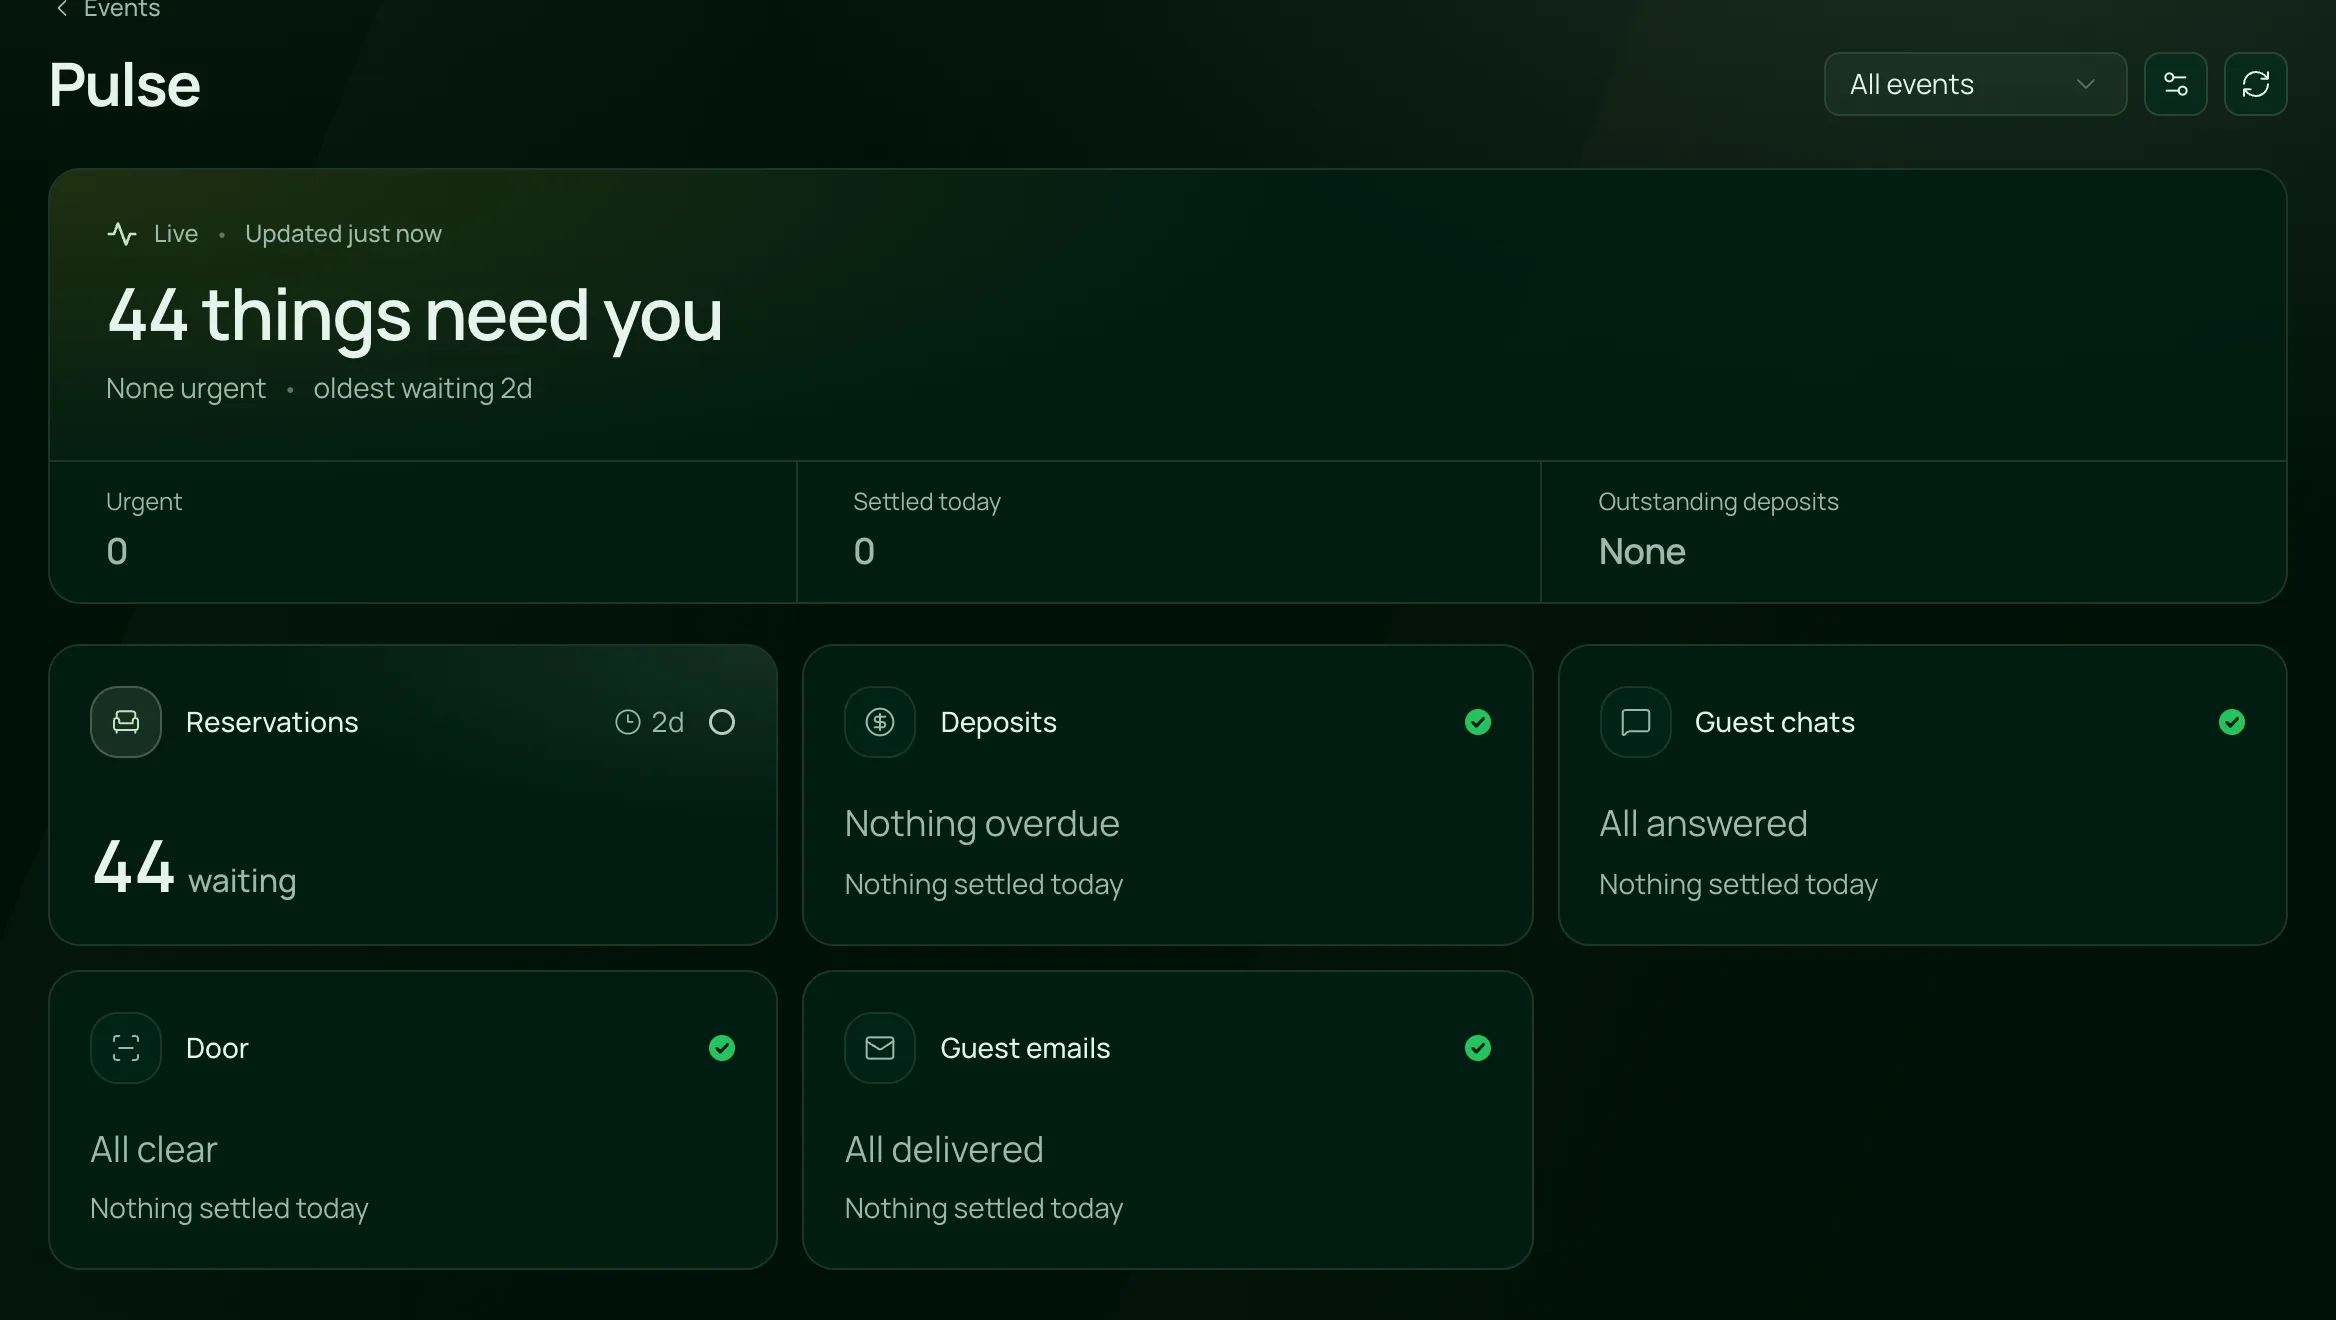Click the Door scan icon

coord(126,1048)
